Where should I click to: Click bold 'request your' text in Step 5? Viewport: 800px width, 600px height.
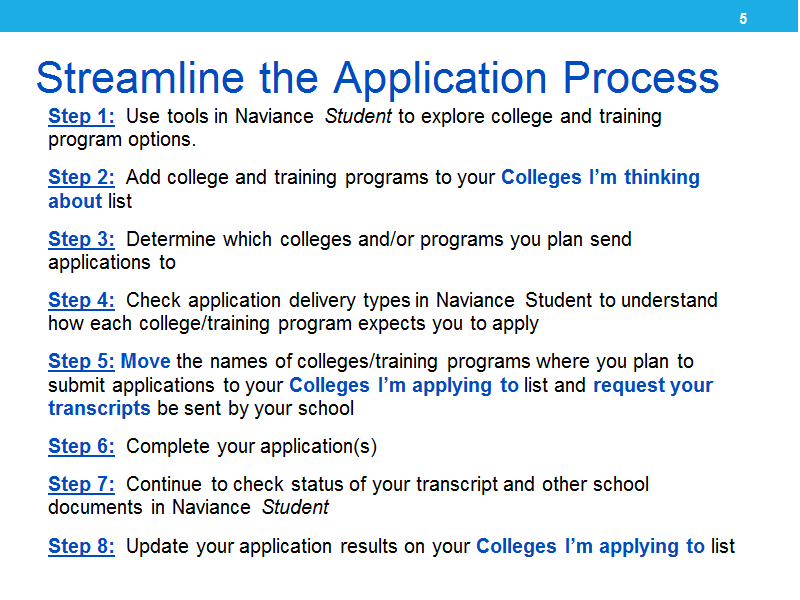pos(653,386)
